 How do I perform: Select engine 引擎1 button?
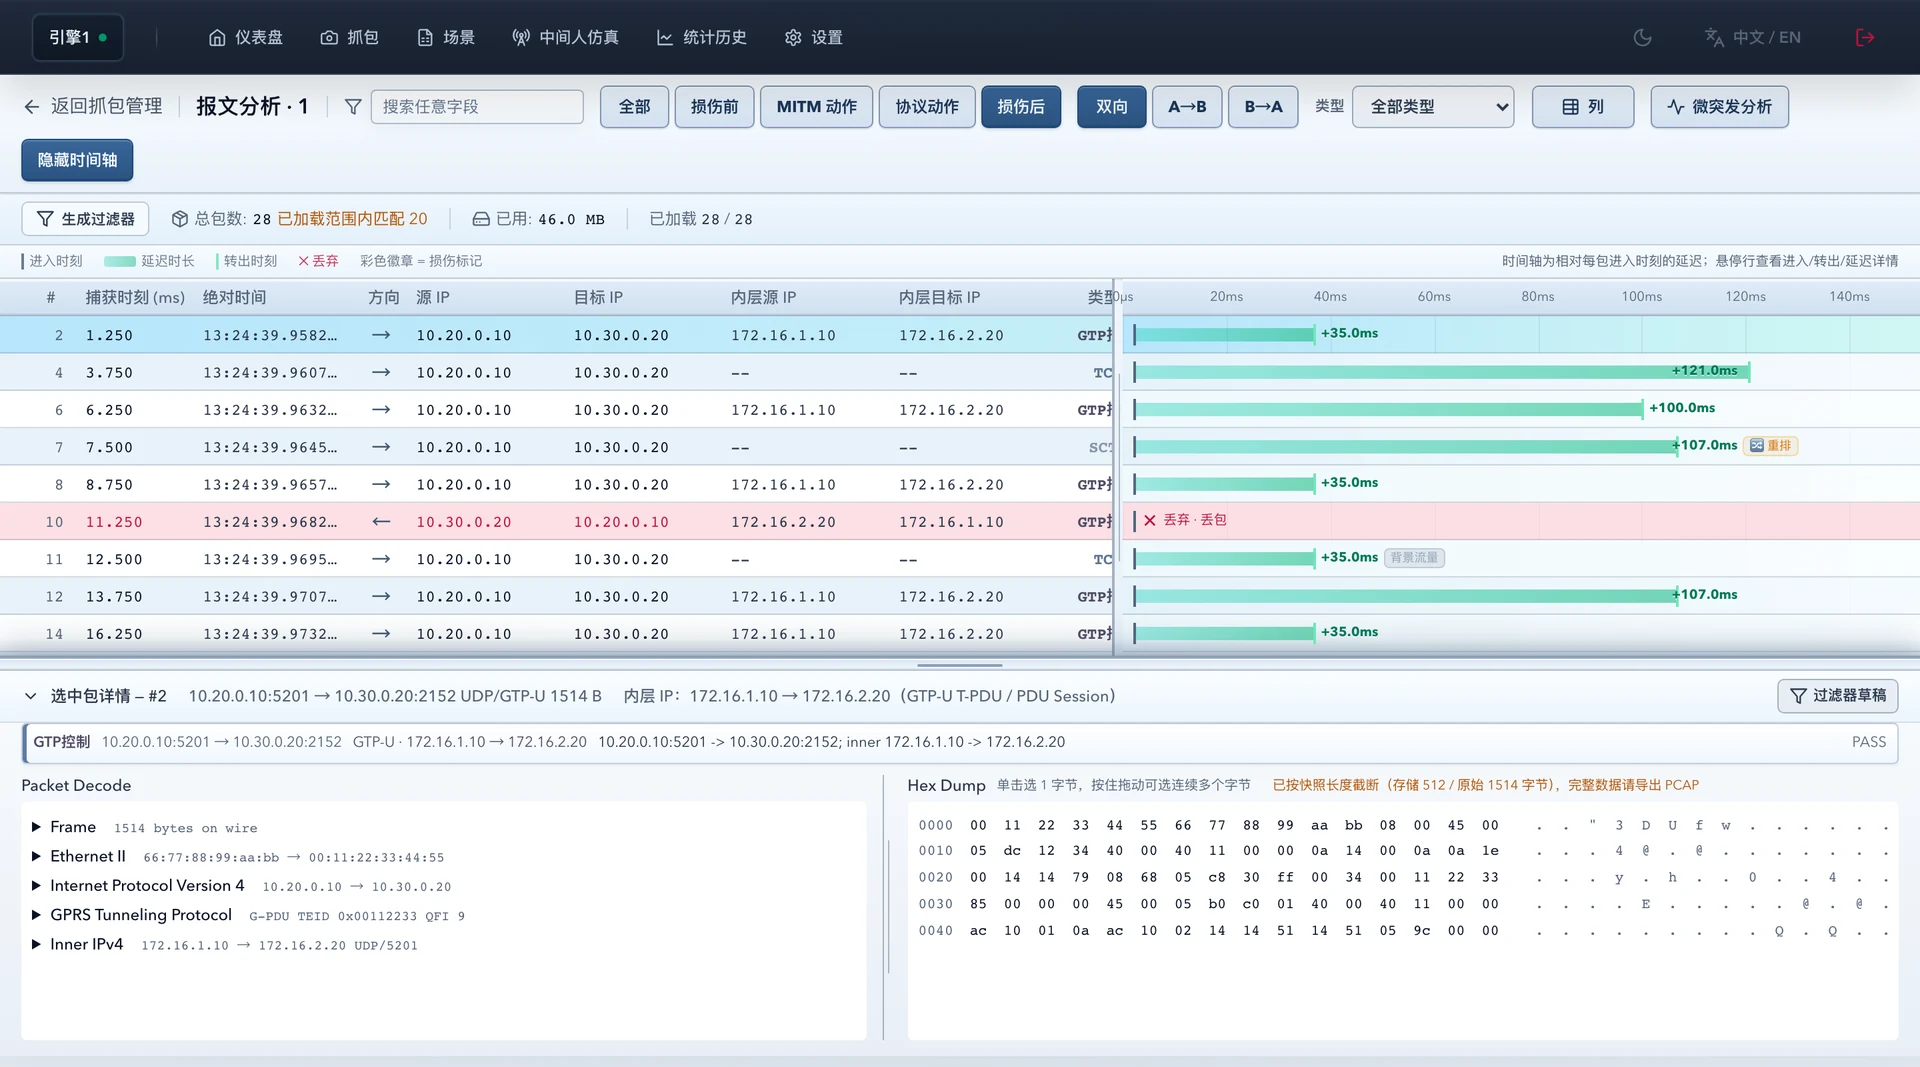pyautogui.click(x=78, y=37)
